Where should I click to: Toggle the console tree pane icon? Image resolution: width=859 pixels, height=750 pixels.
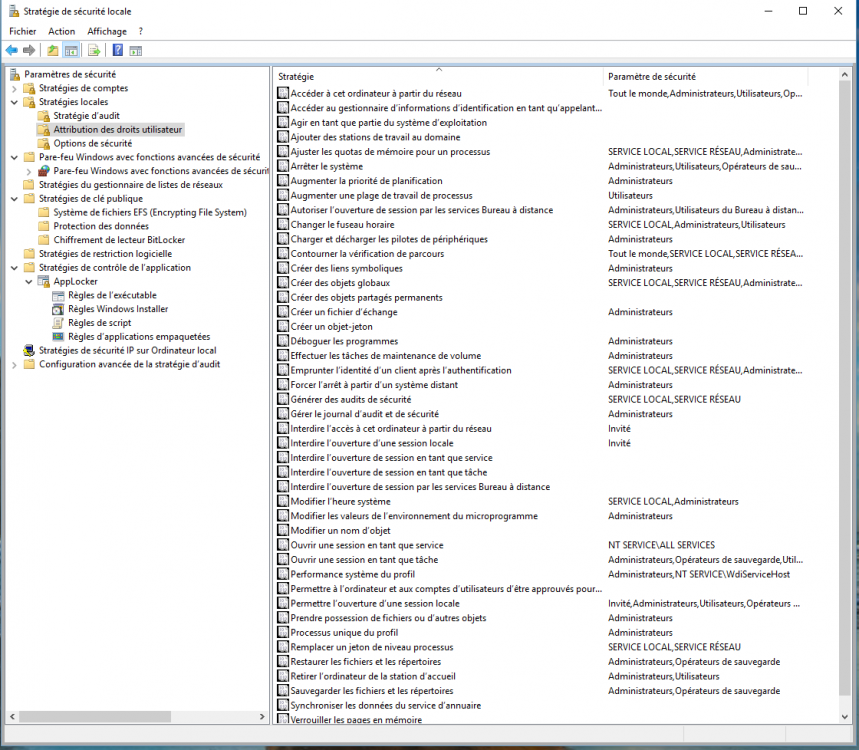(71, 50)
